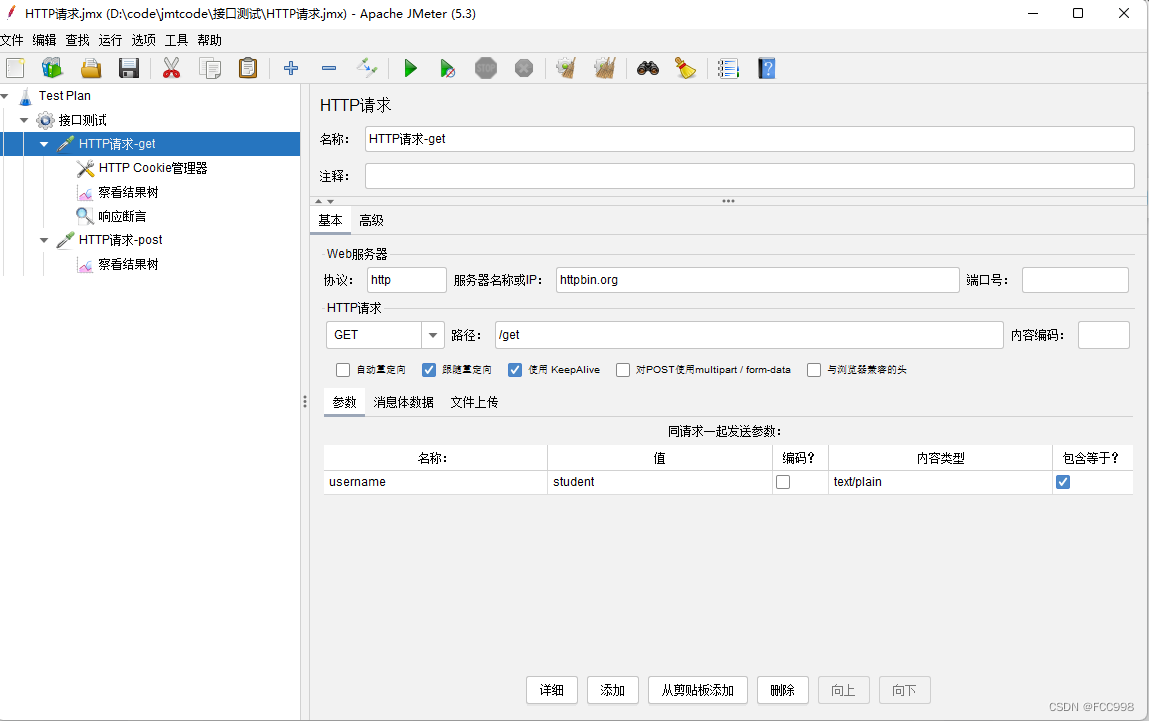Click the Copy toolbar icon
This screenshot has height=721, width=1149.
coord(210,68)
